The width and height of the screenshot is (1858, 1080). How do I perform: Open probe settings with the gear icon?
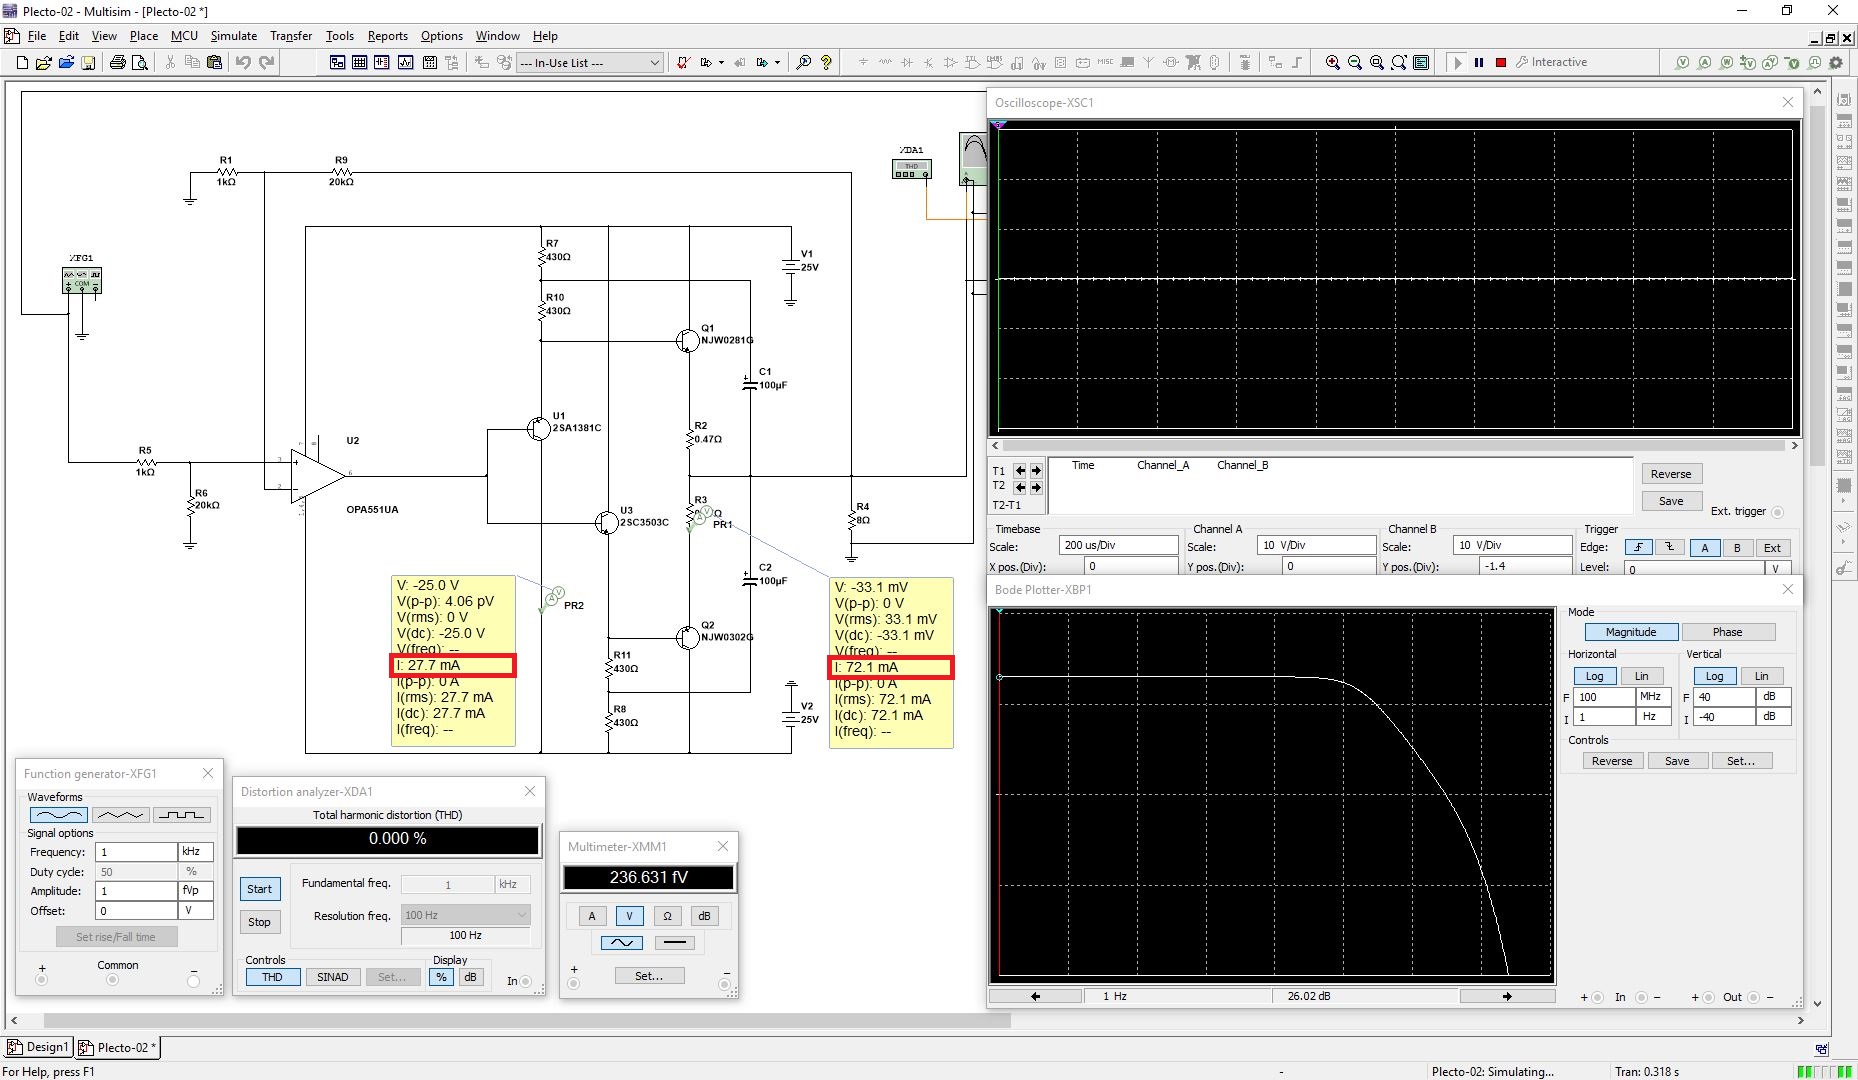coord(1836,62)
